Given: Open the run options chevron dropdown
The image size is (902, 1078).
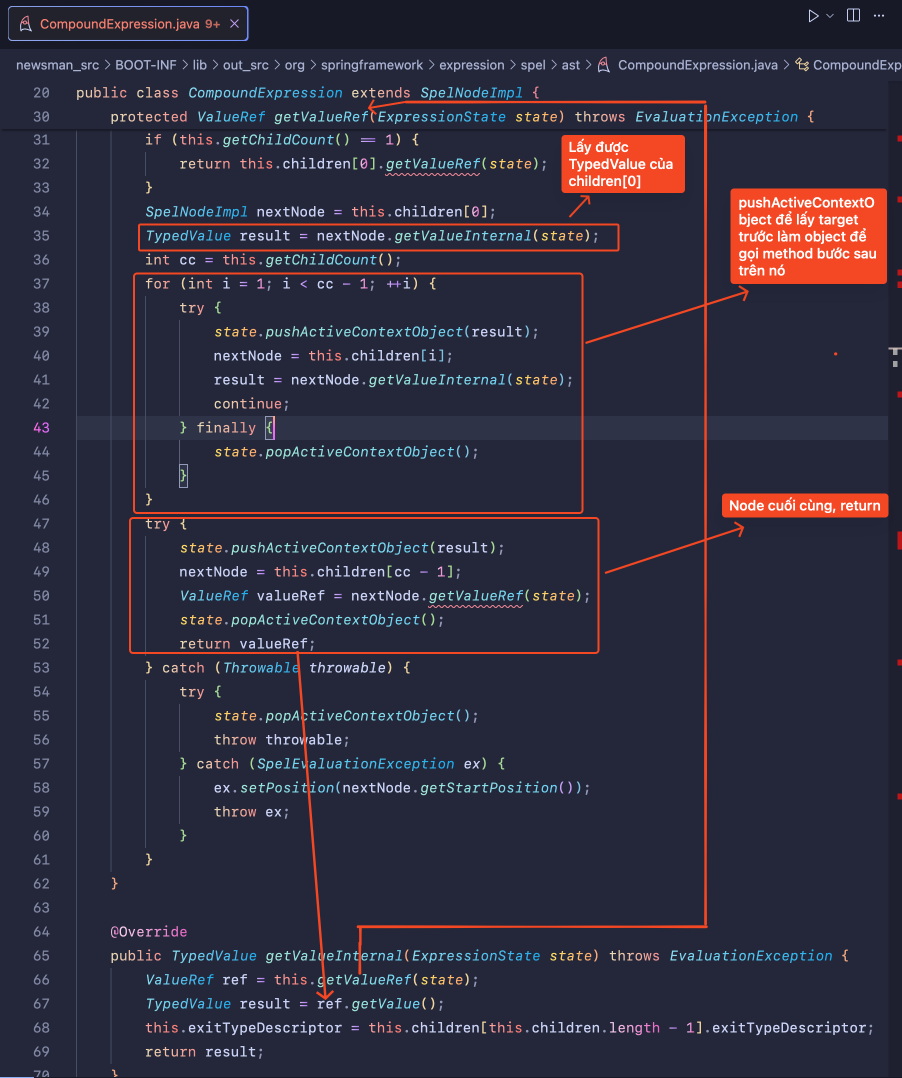Looking at the screenshot, I should pos(830,16).
